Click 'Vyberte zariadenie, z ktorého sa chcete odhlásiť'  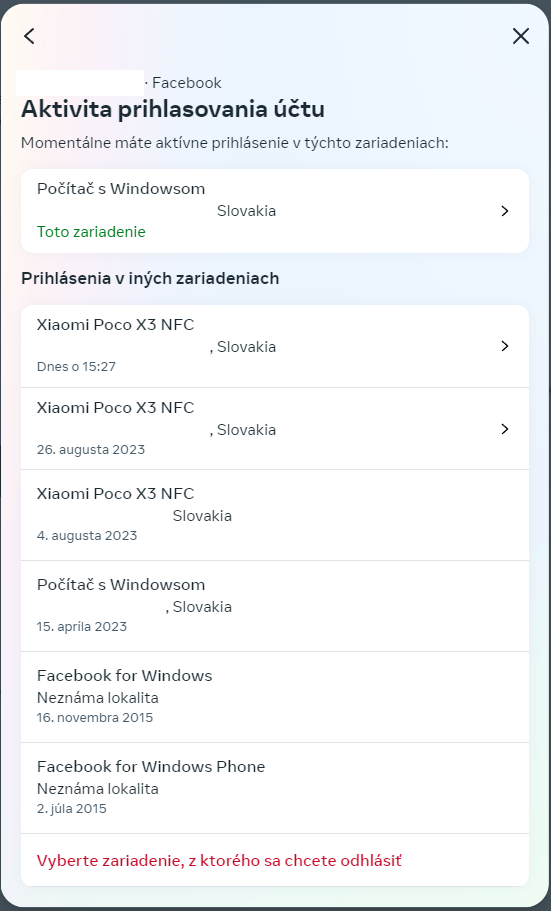219,860
